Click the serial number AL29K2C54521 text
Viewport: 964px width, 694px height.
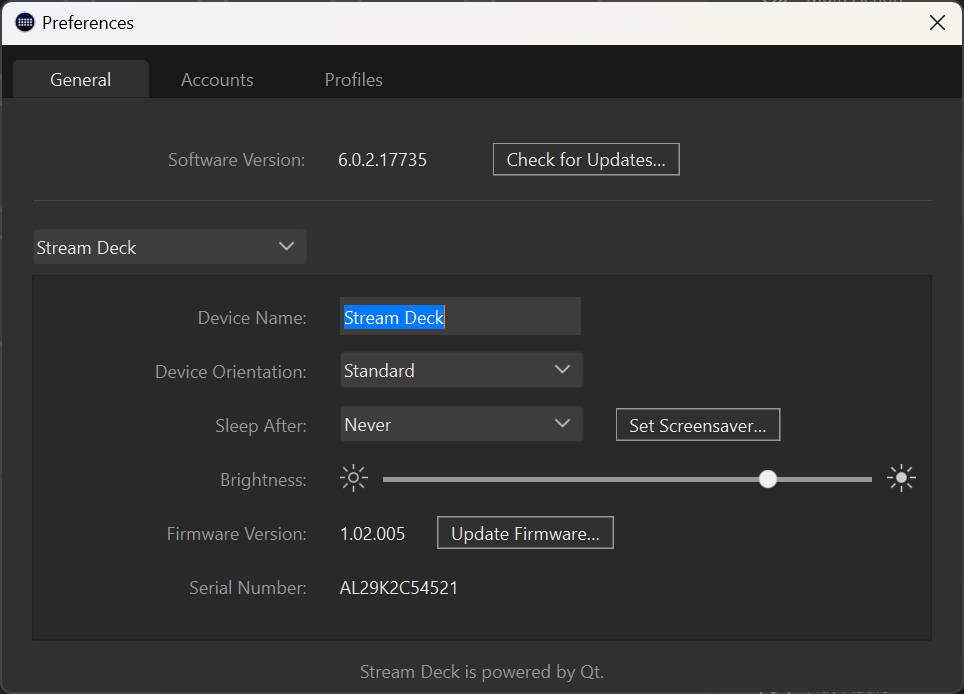[398, 588]
